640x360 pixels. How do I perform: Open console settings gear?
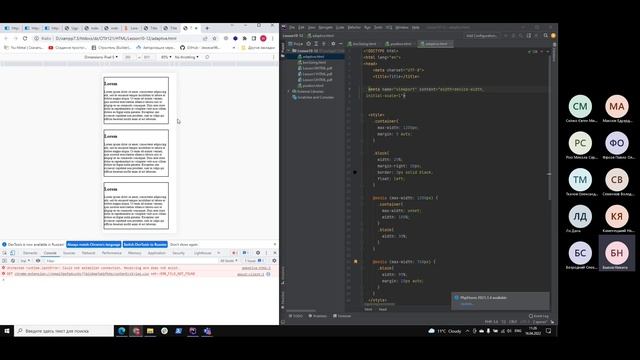[274, 261]
